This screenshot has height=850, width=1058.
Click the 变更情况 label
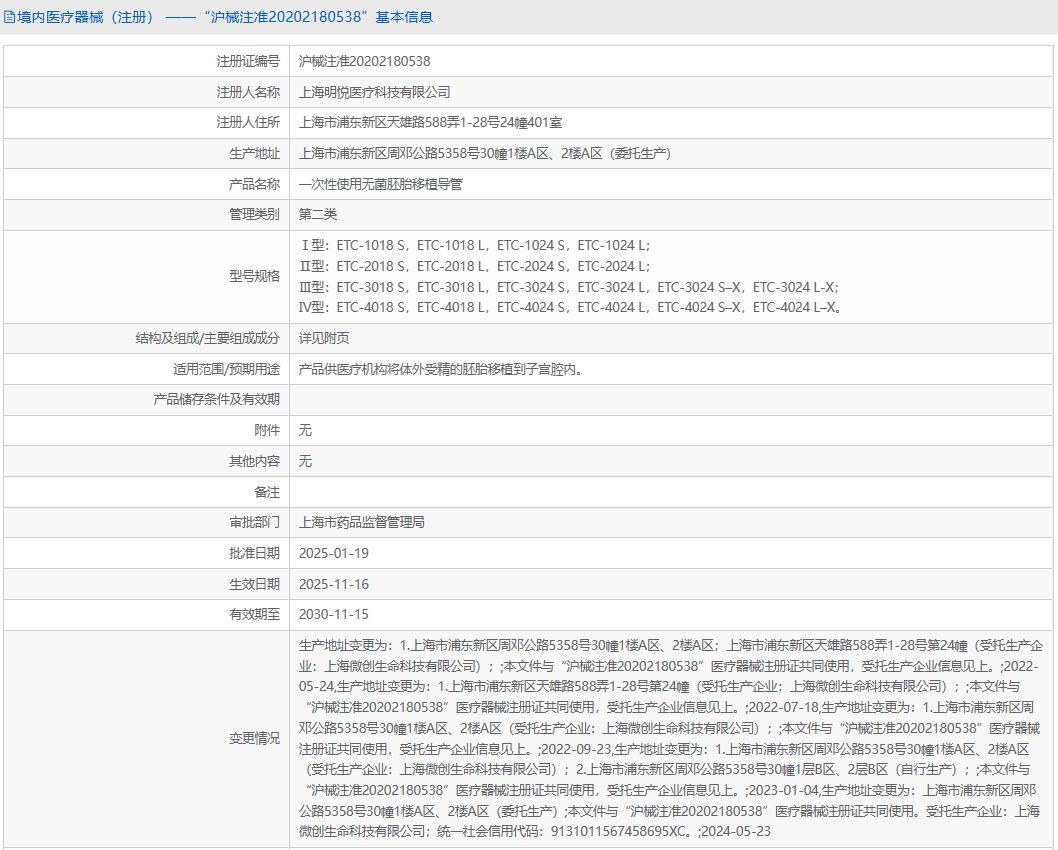click(254, 739)
